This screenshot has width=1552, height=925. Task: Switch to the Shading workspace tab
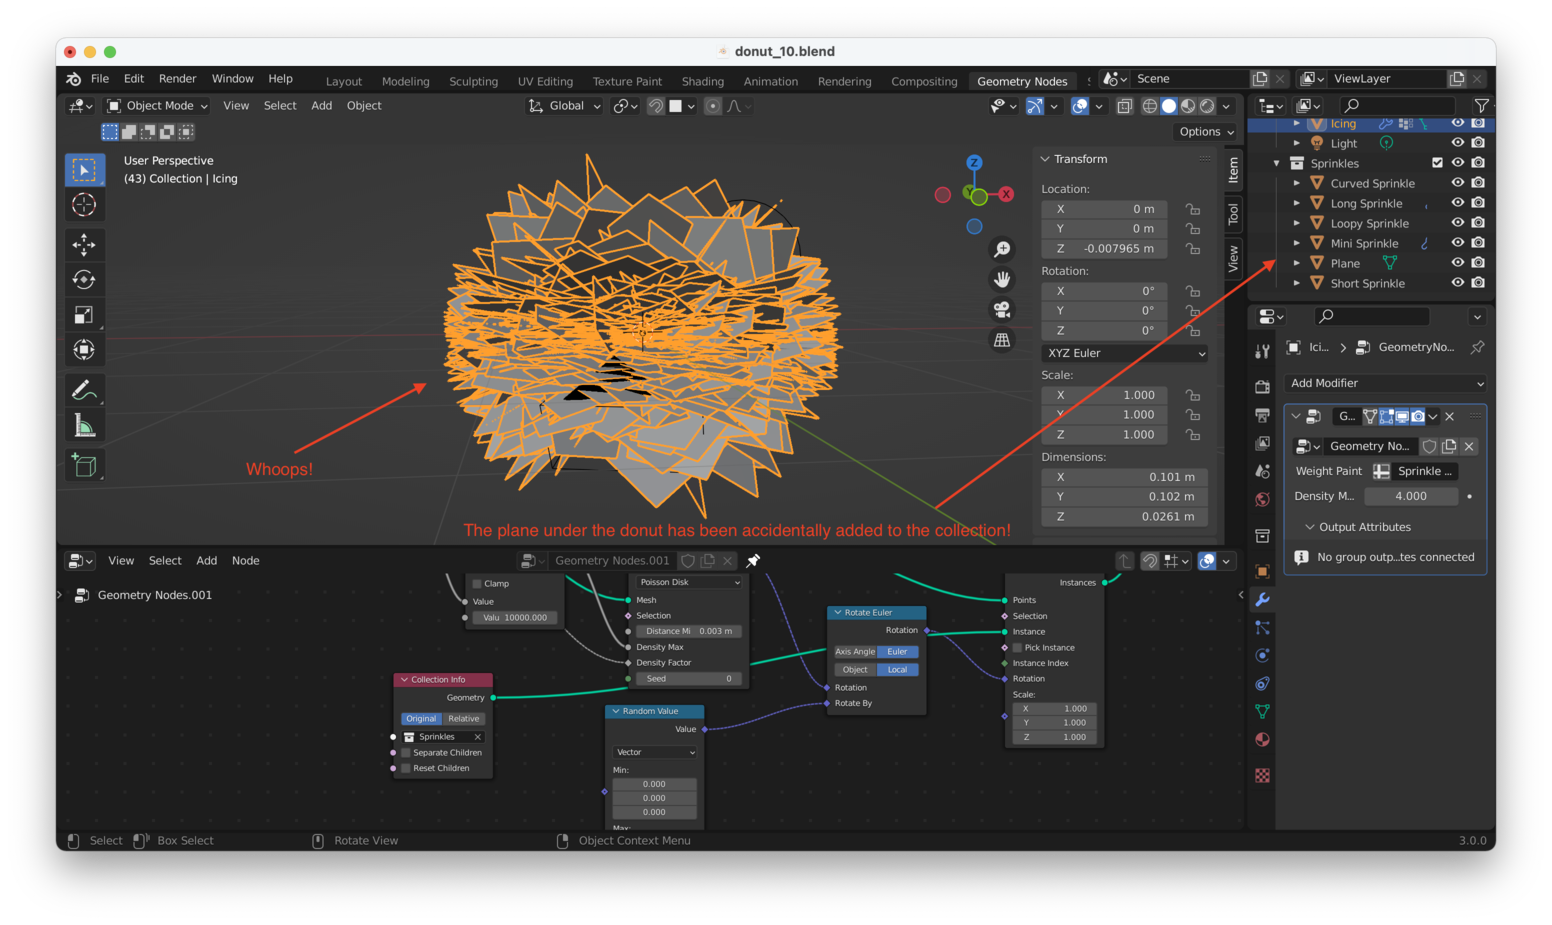702,81
